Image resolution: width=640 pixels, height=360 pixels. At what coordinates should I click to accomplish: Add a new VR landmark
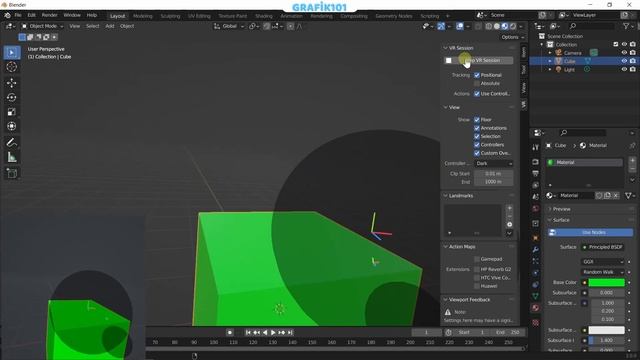(509, 208)
